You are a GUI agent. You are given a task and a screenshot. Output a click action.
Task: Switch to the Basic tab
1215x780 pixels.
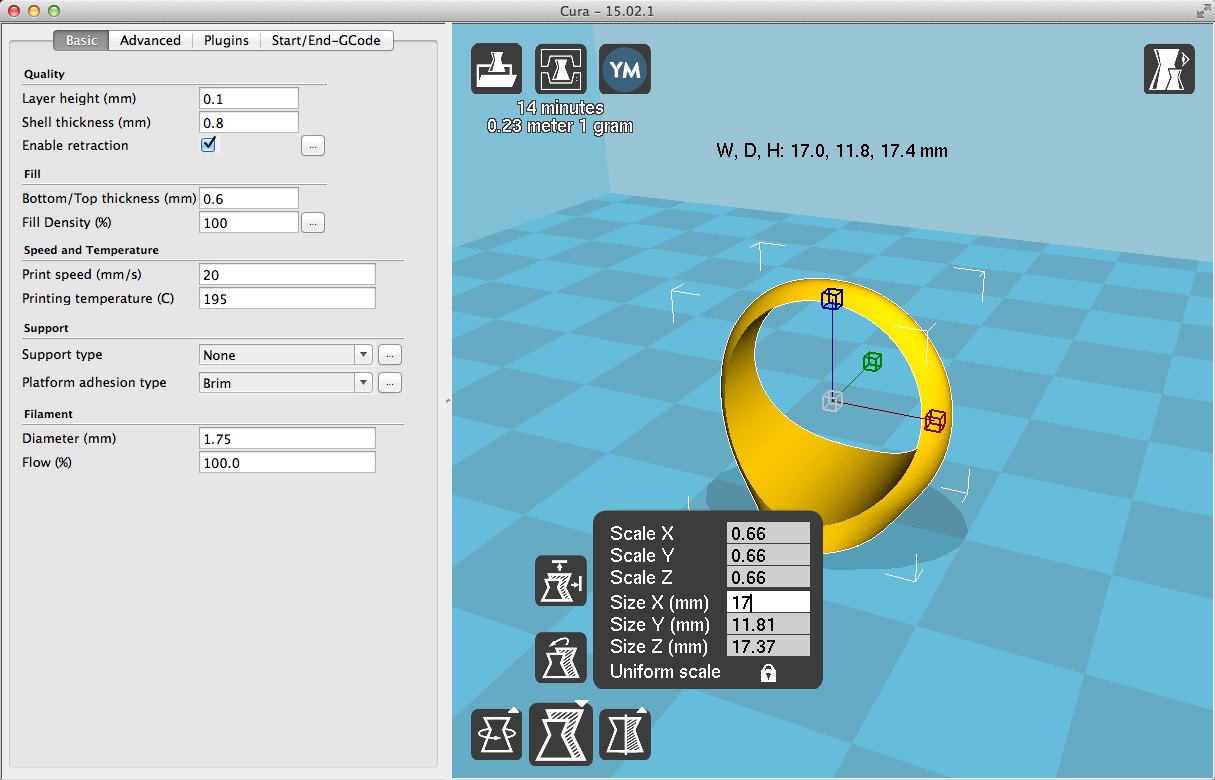(81, 40)
